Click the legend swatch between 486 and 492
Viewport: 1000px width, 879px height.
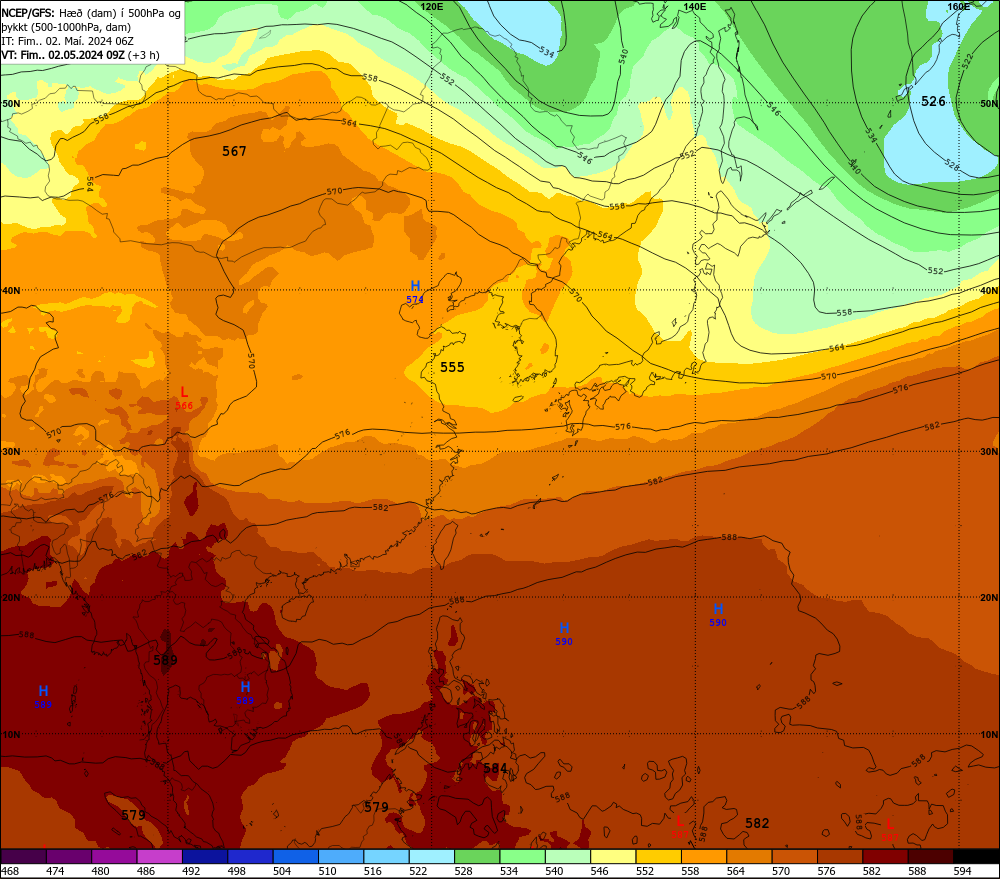point(159,856)
